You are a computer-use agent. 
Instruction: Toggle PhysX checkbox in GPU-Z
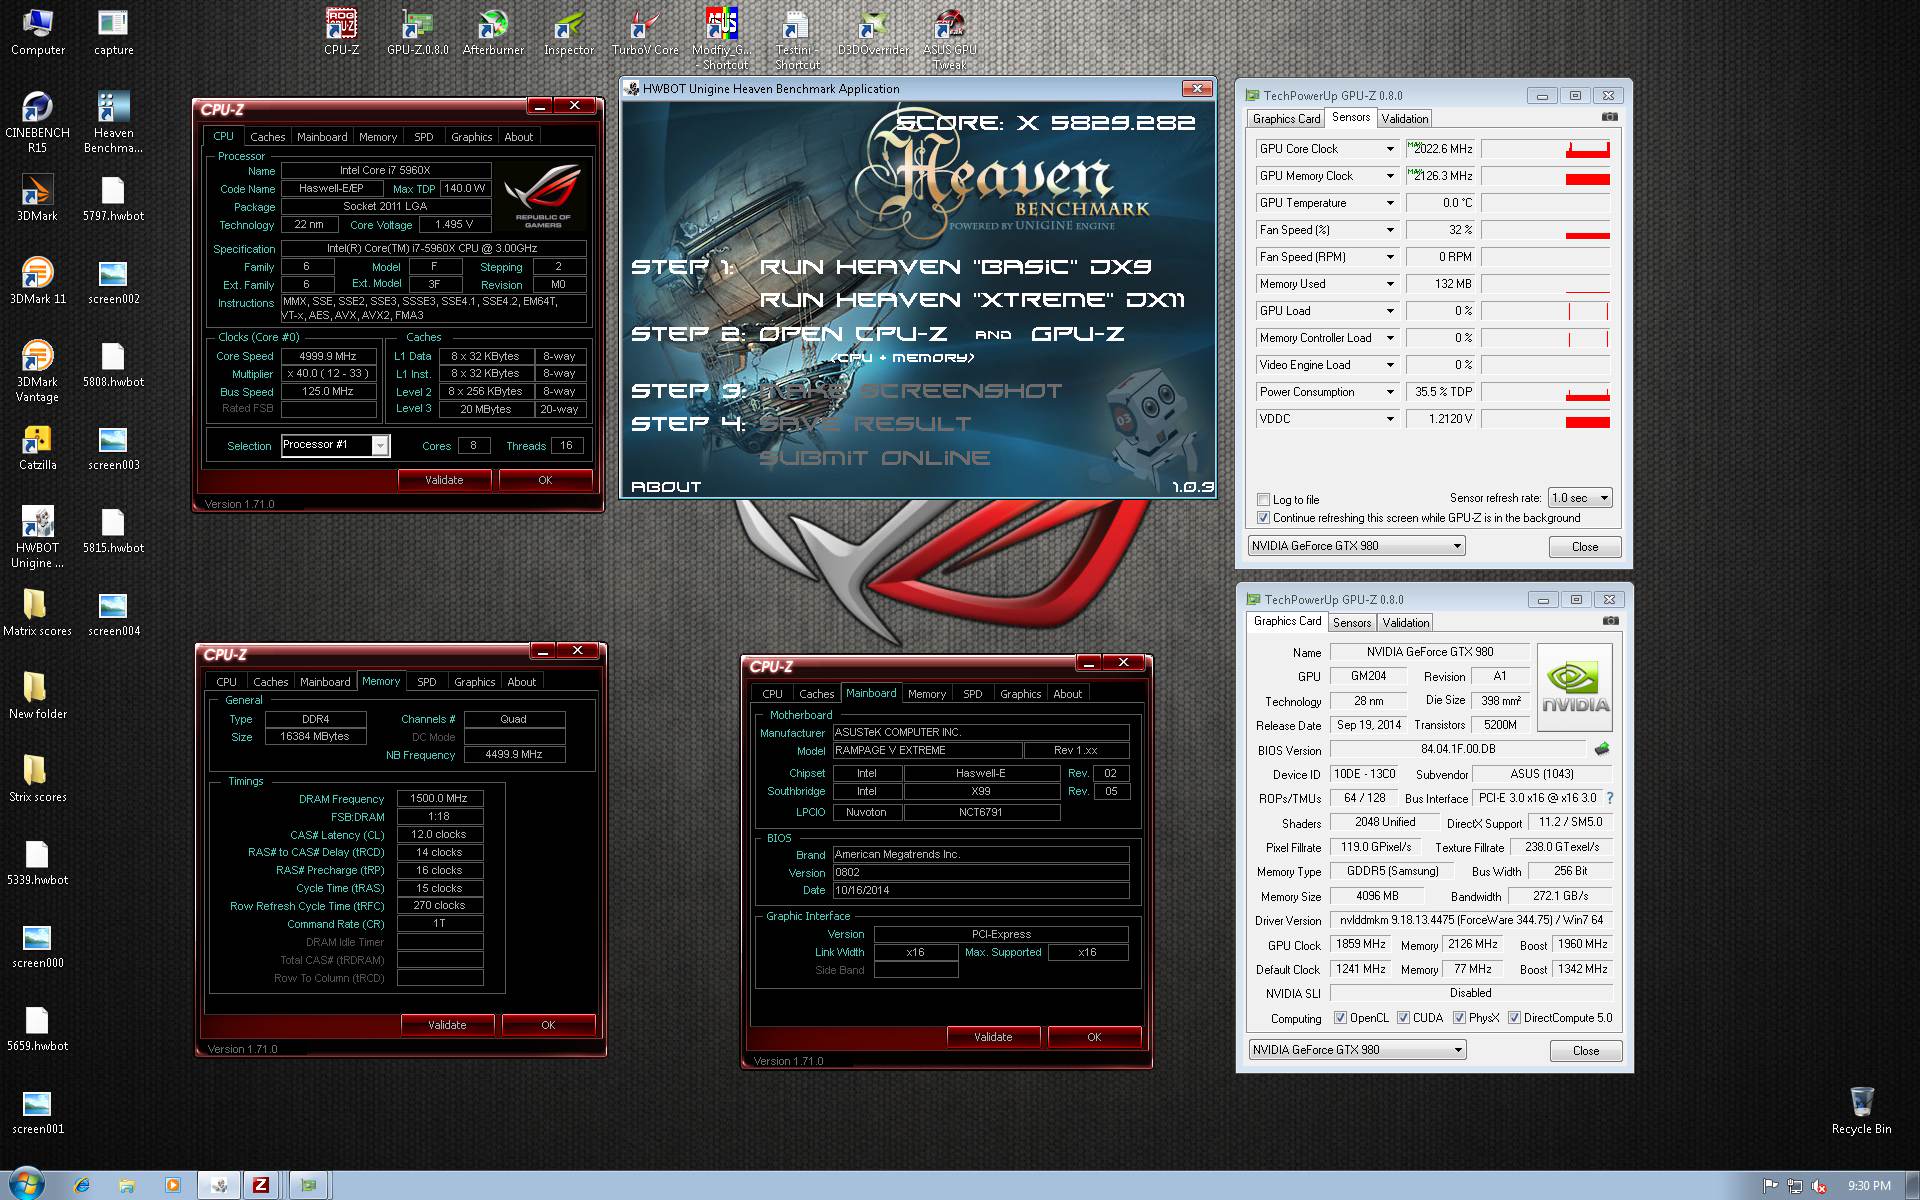pos(1459,1018)
